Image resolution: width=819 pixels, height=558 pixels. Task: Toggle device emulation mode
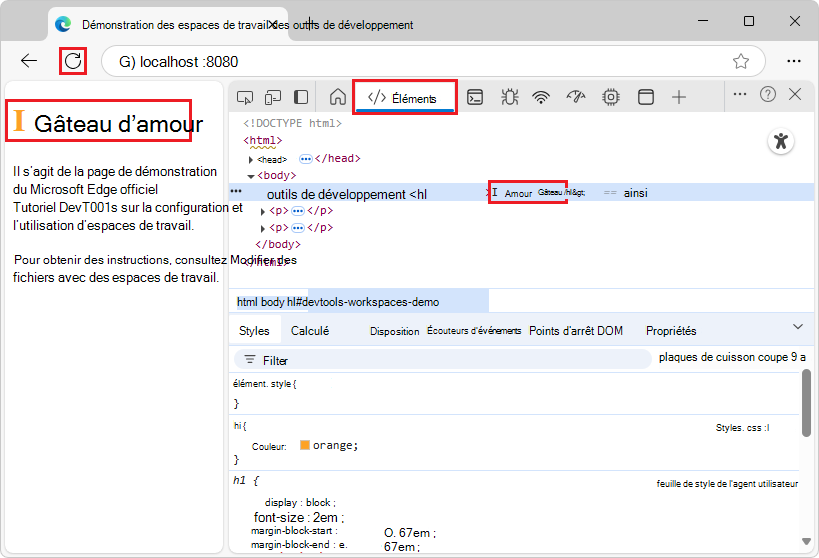(273, 97)
